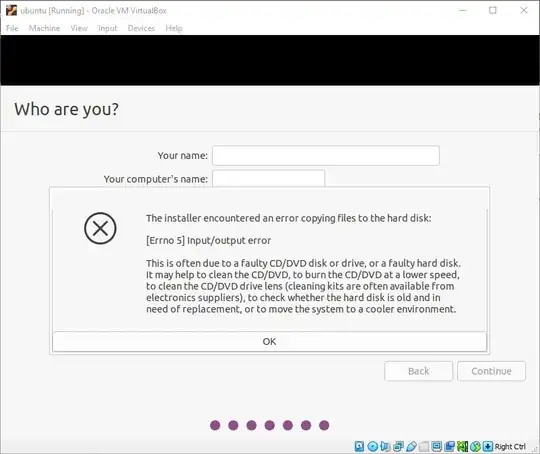Click the USB devices status icon

pos(411,446)
